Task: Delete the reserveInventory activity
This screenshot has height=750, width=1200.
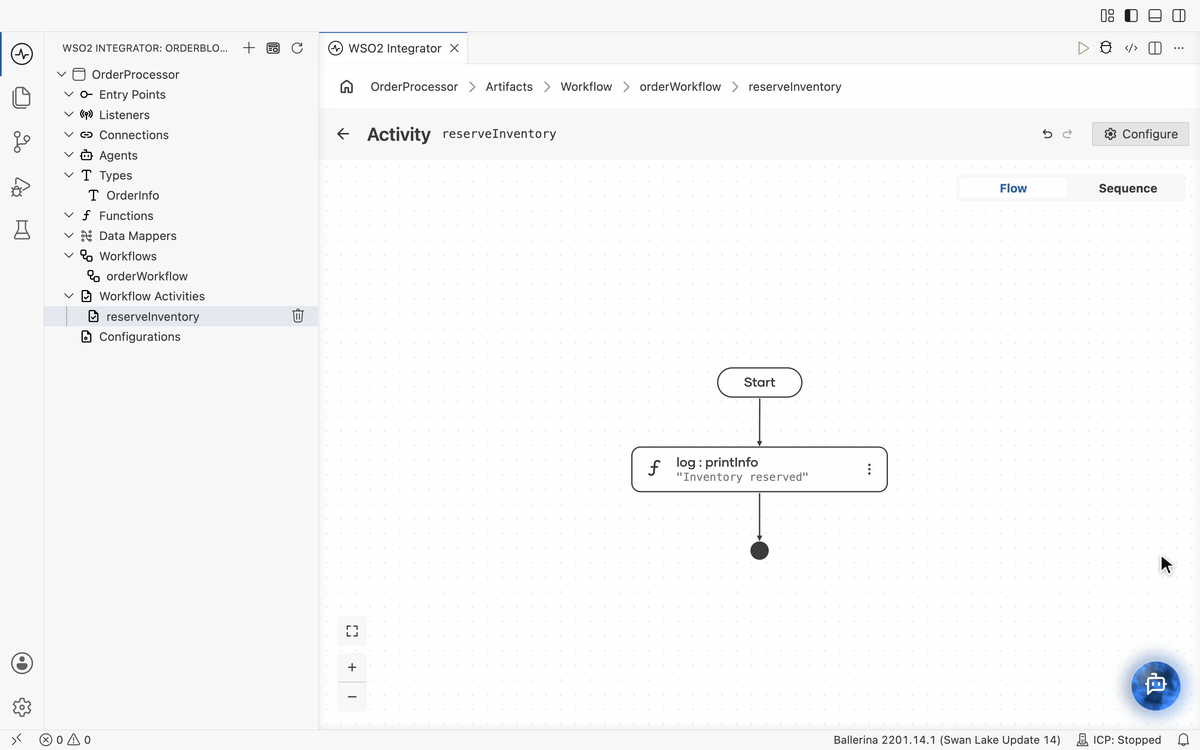Action: (298, 316)
